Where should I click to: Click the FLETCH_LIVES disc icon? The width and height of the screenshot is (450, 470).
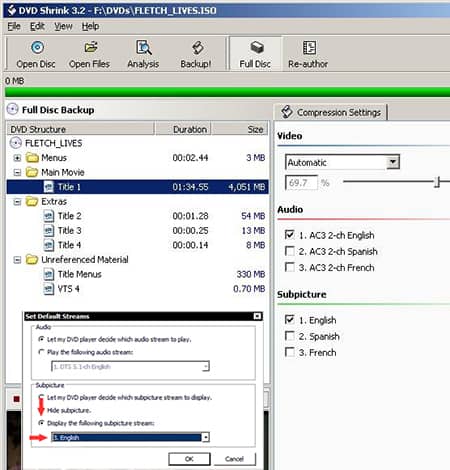(x=16, y=143)
